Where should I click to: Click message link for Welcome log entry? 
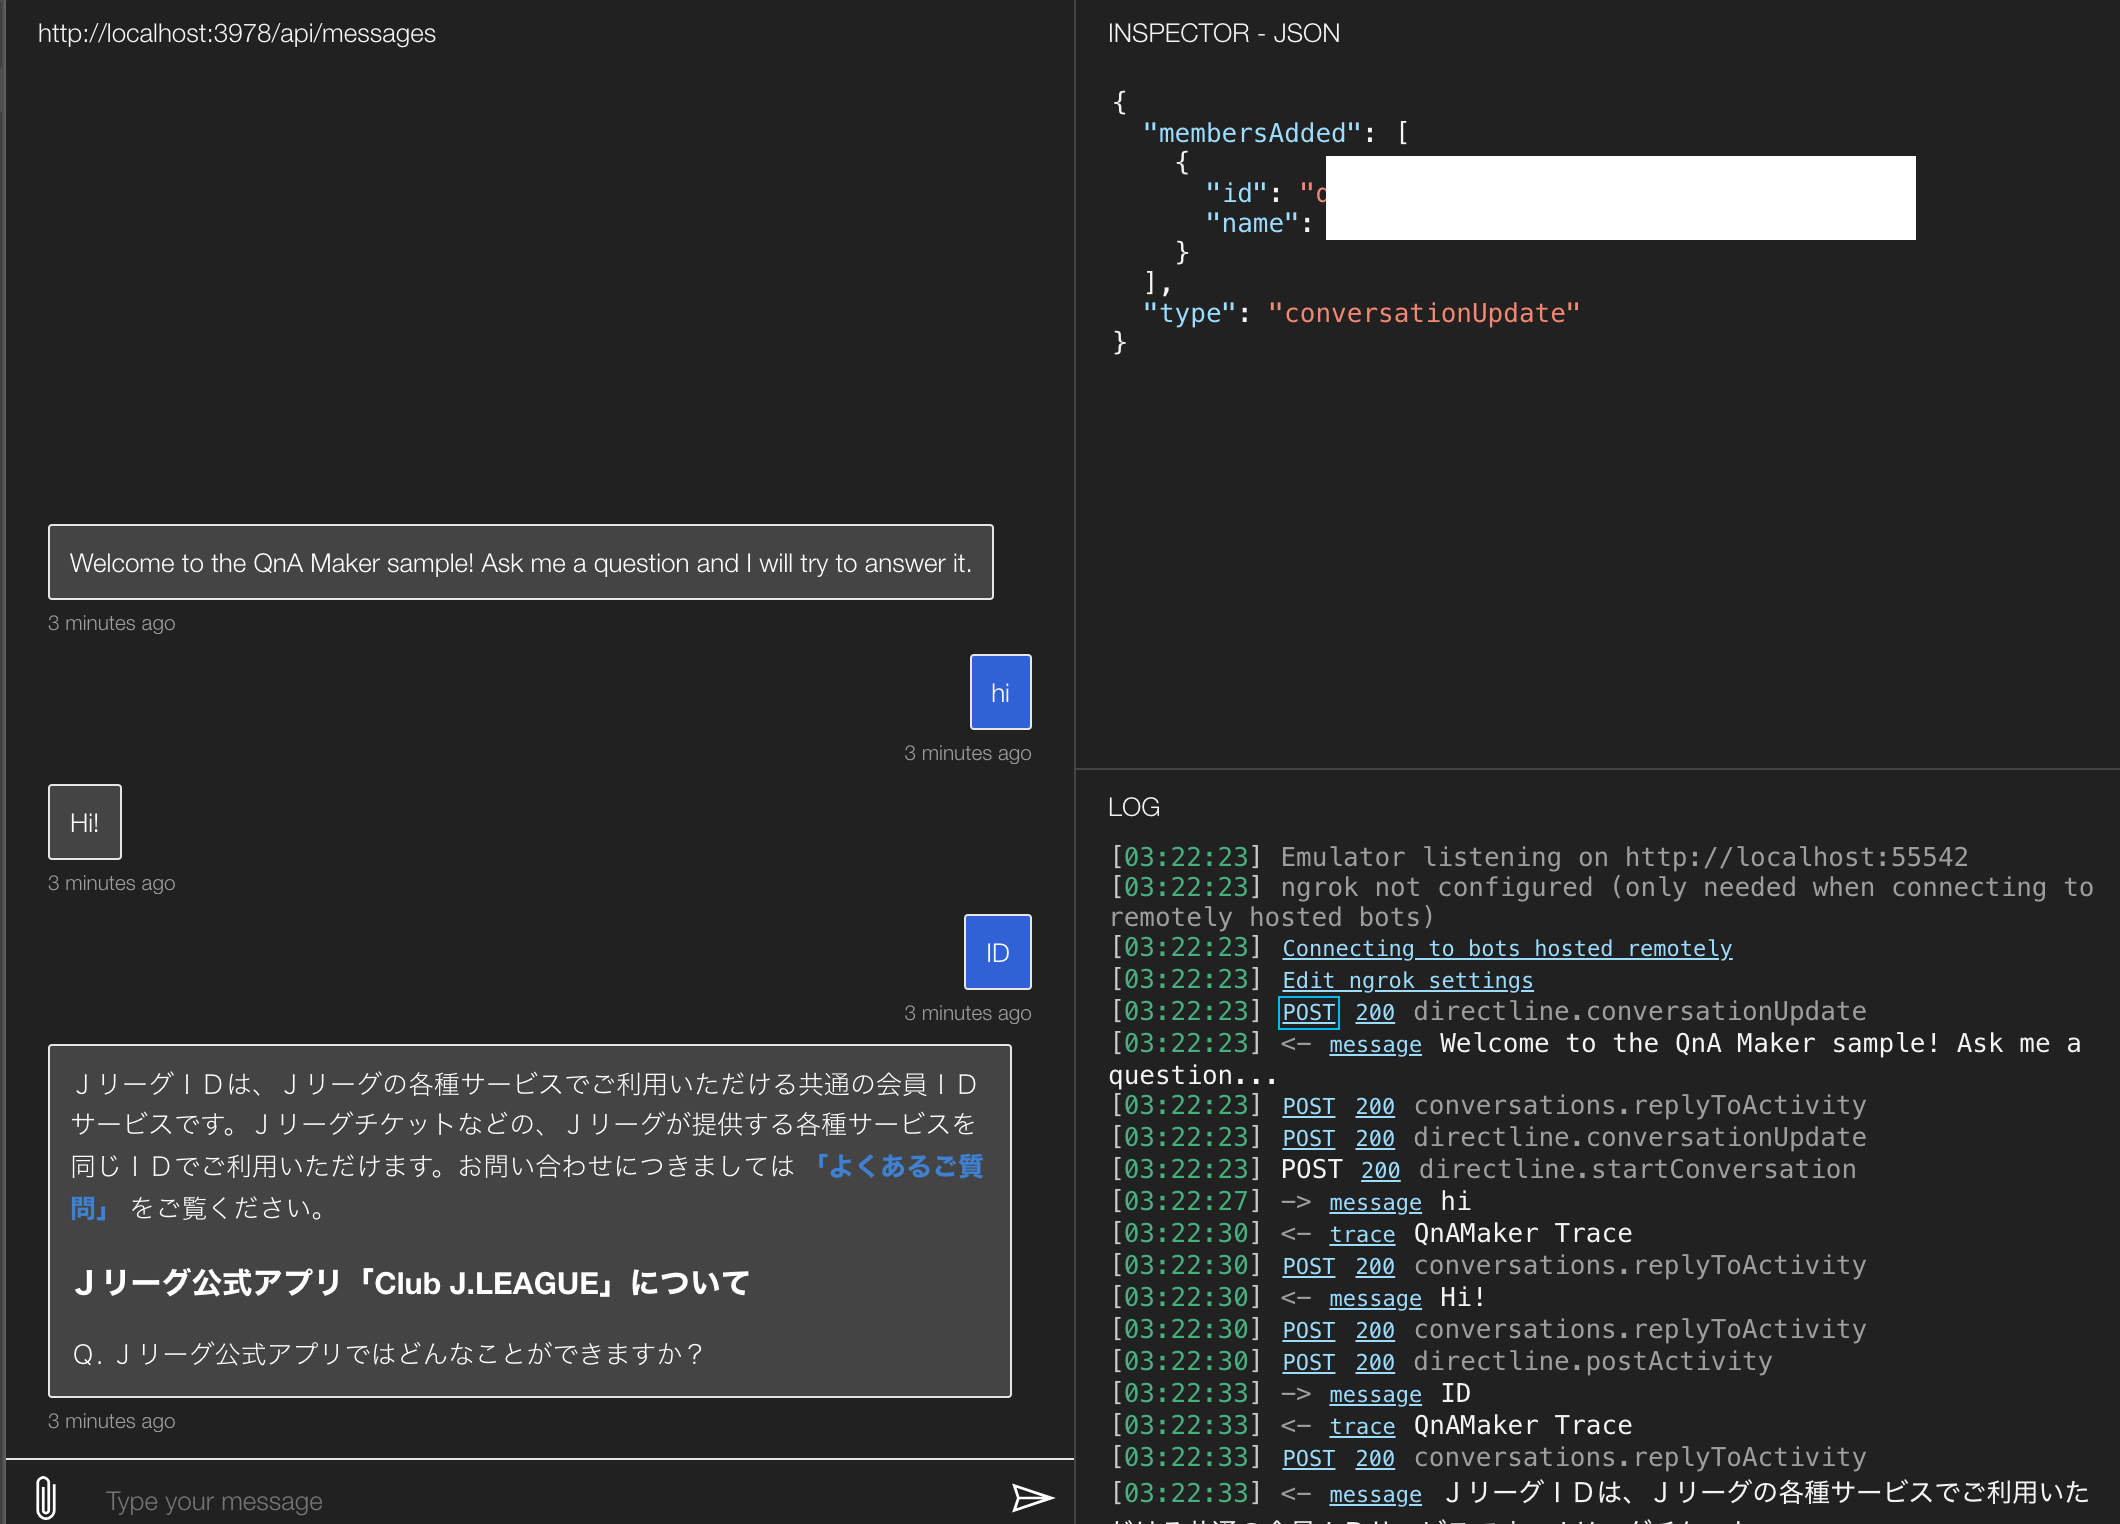coord(1374,1044)
